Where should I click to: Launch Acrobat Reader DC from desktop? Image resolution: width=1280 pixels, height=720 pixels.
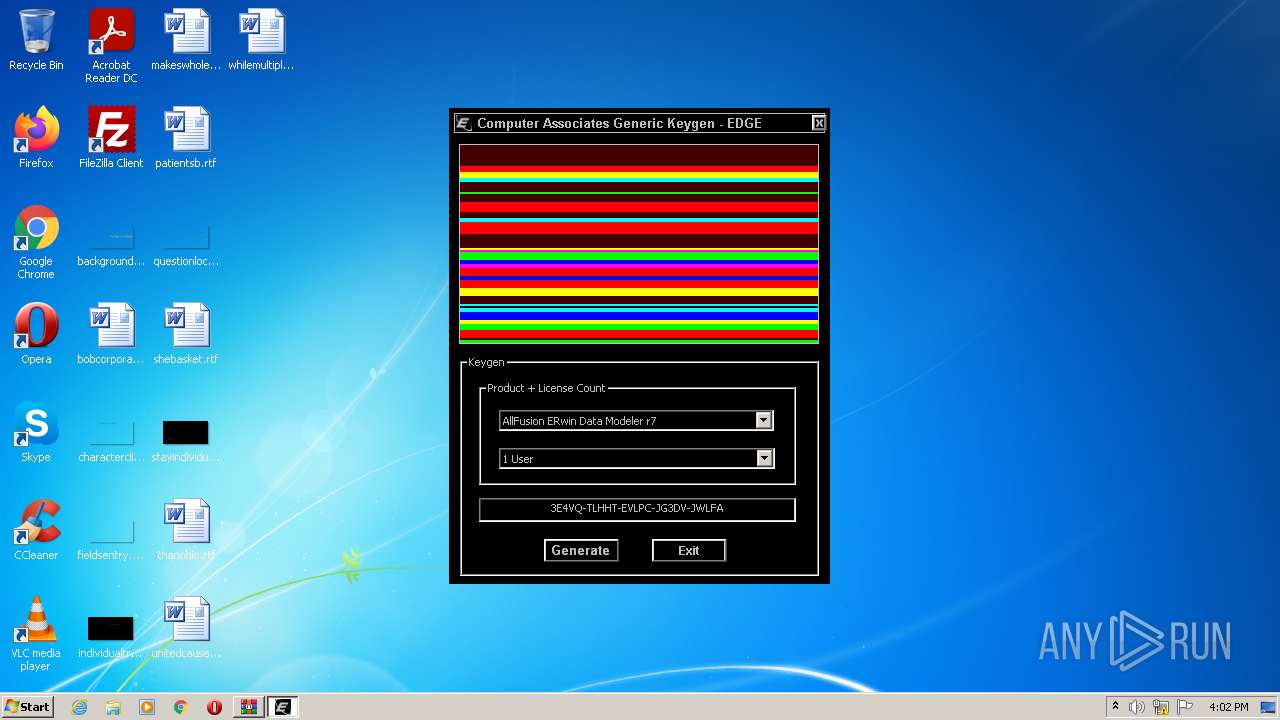[x=111, y=47]
